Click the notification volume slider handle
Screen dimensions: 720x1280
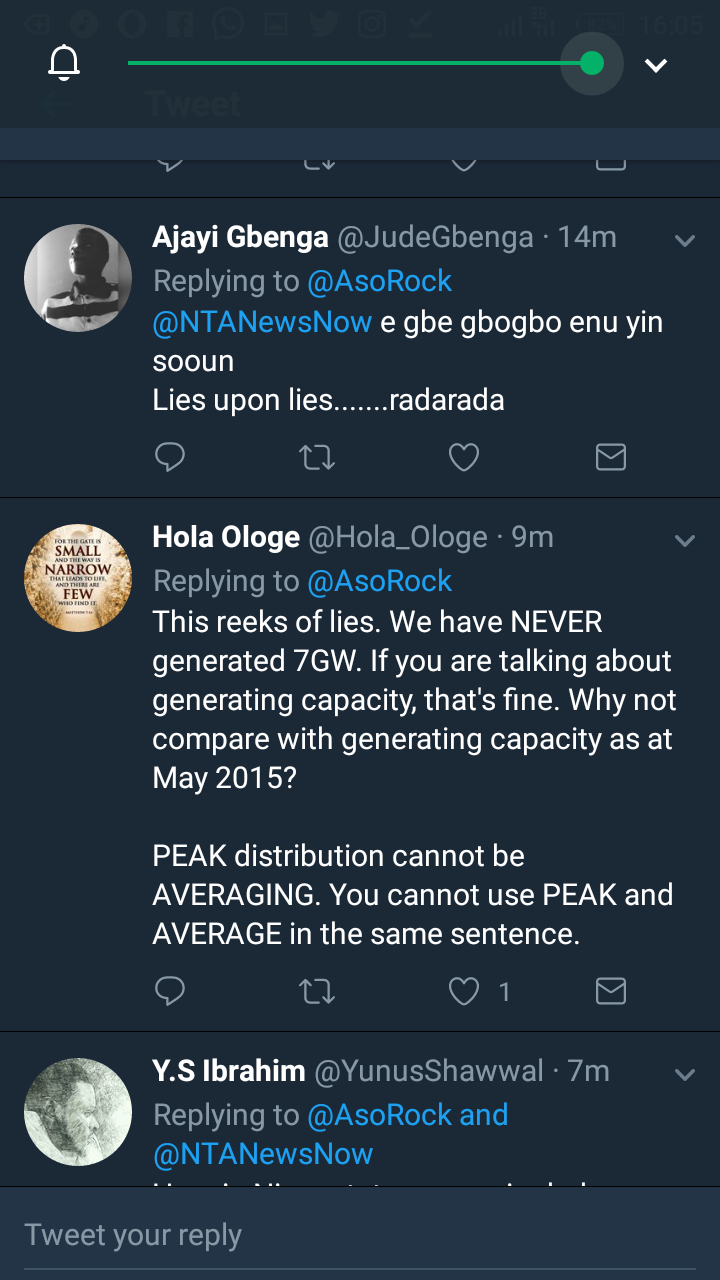[592, 64]
